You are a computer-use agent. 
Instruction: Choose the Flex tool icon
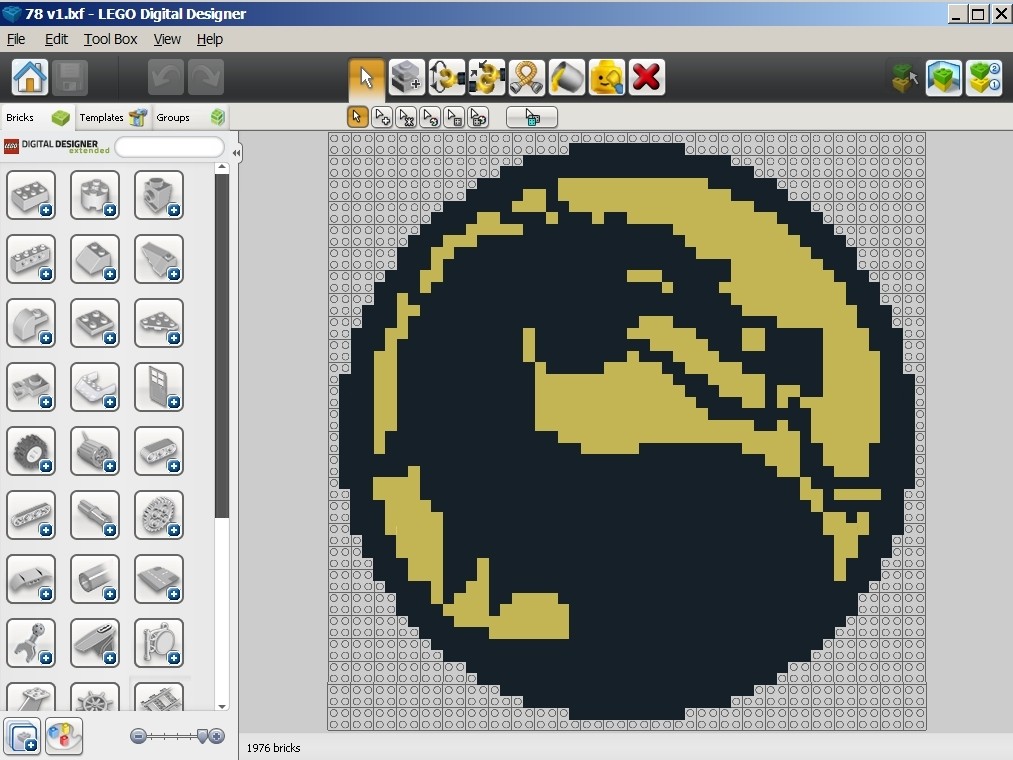[527, 78]
